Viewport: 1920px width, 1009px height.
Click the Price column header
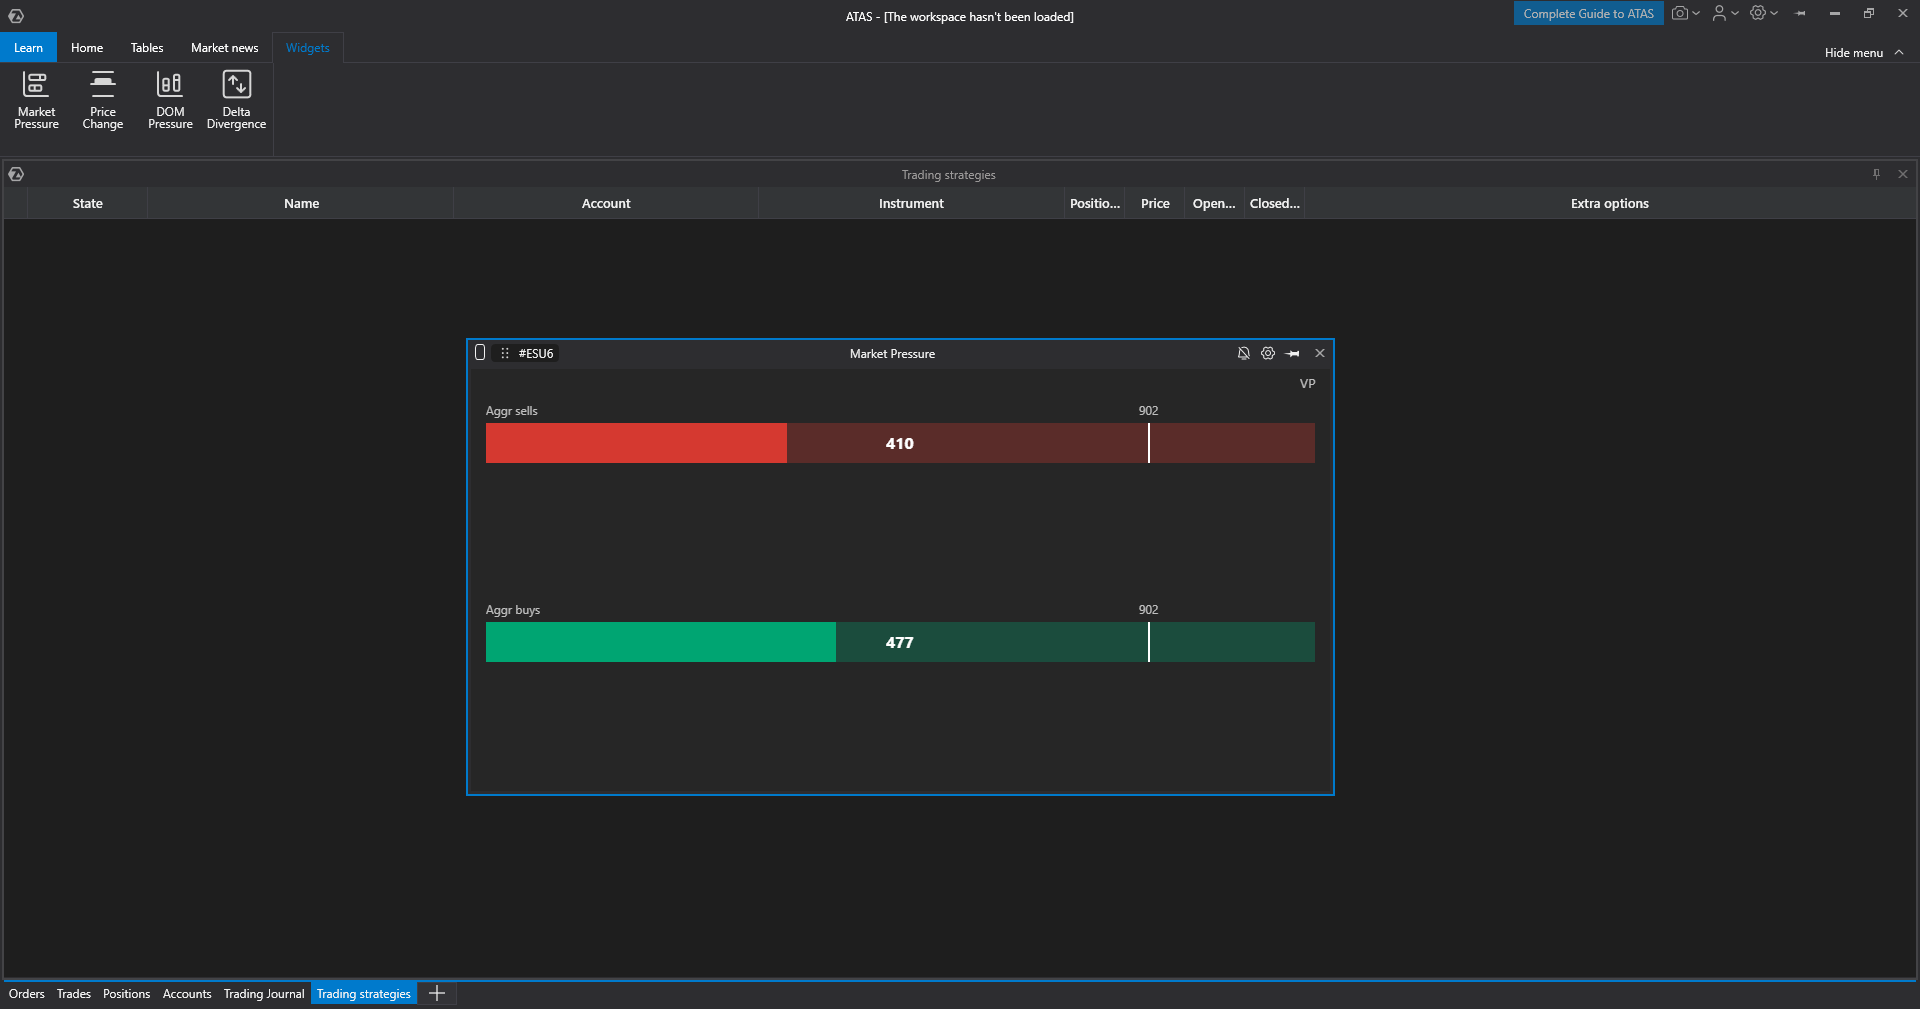(1155, 203)
